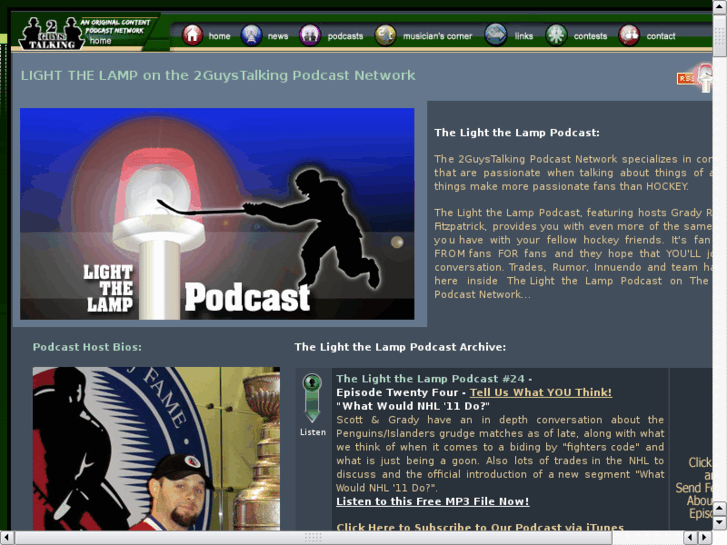Viewport: 727px width, 545px height.
Task: Open the contests menu item
Action: pos(590,36)
